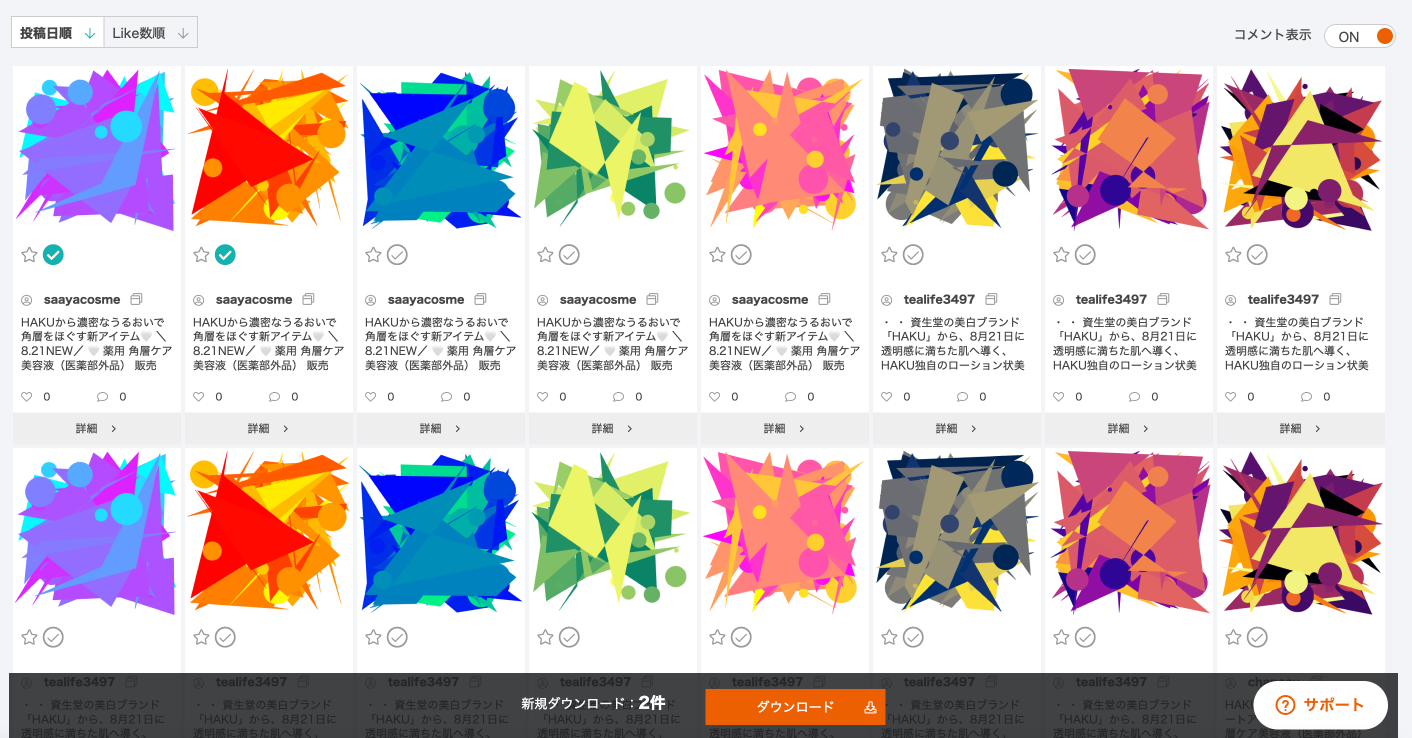
Task: Click the download icon in orange button
Action: coord(870,707)
